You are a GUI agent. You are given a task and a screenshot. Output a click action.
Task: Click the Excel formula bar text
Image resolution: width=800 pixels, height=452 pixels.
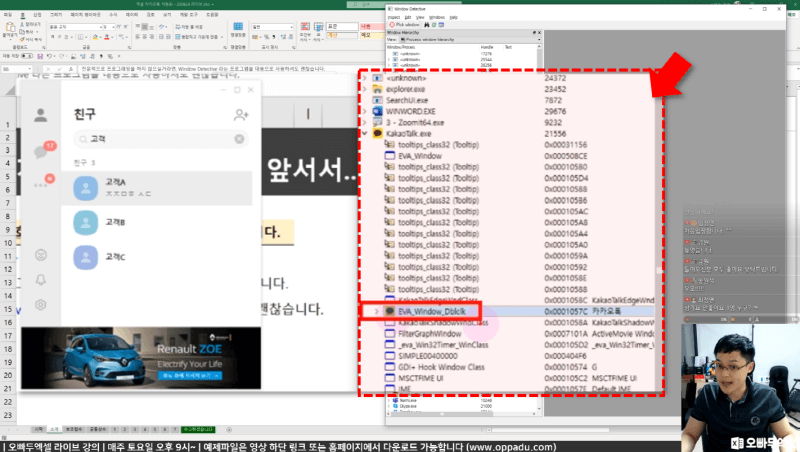(x=203, y=68)
